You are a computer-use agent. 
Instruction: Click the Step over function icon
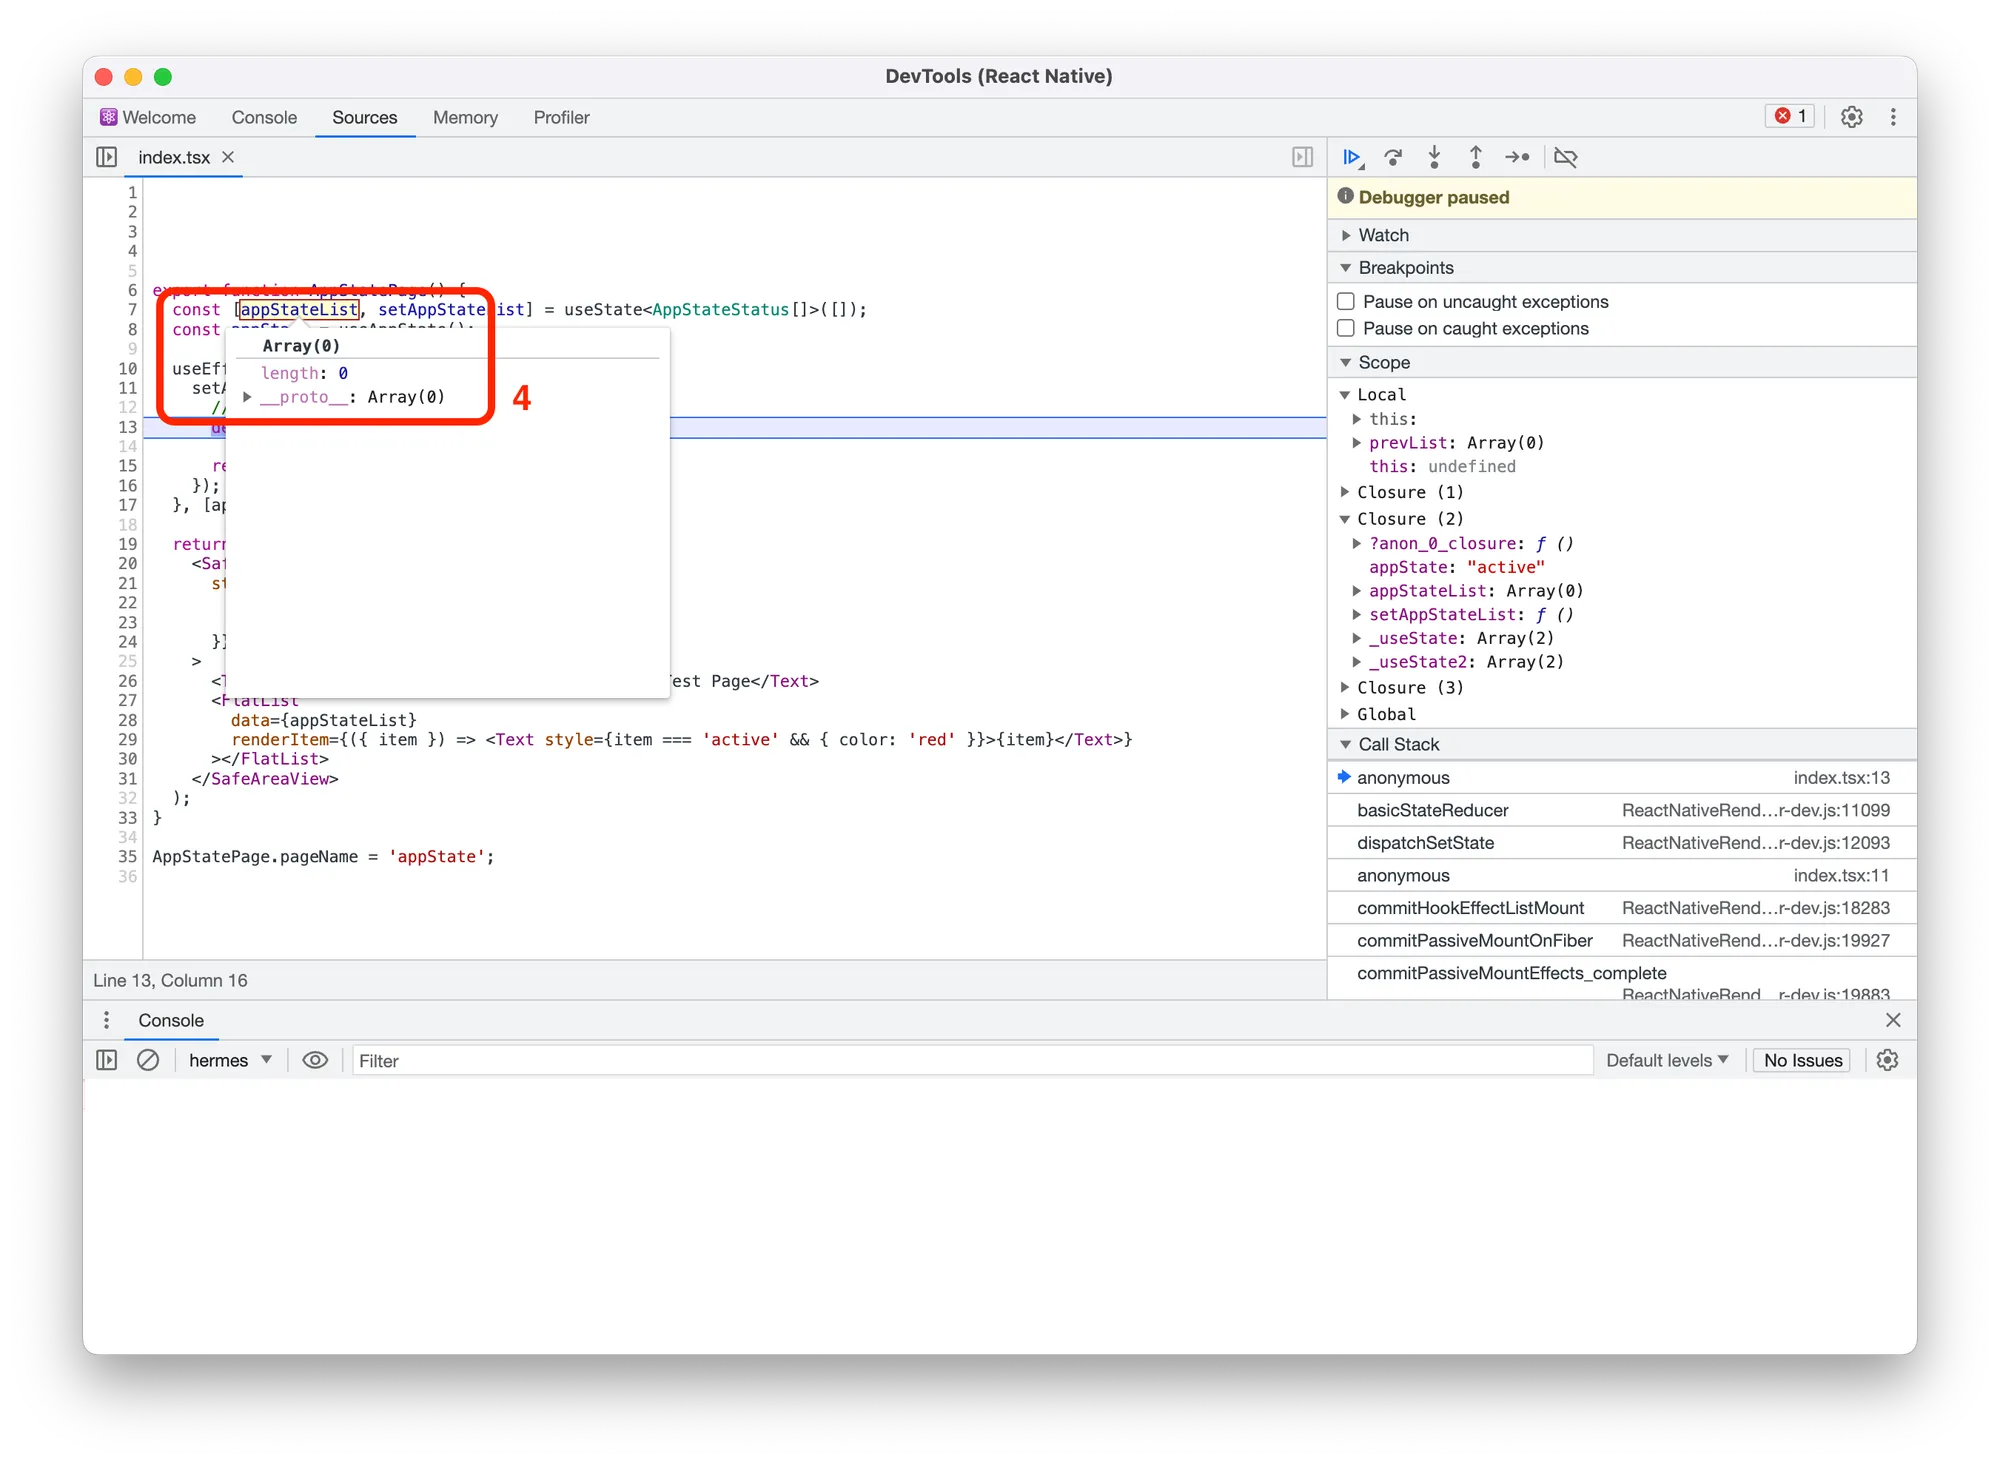point(1393,157)
